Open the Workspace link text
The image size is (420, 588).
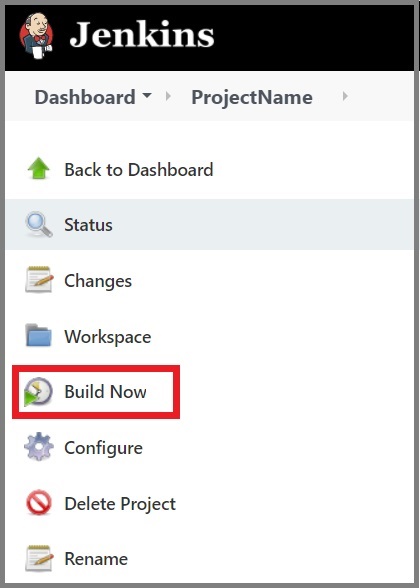[x=108, y=337]
